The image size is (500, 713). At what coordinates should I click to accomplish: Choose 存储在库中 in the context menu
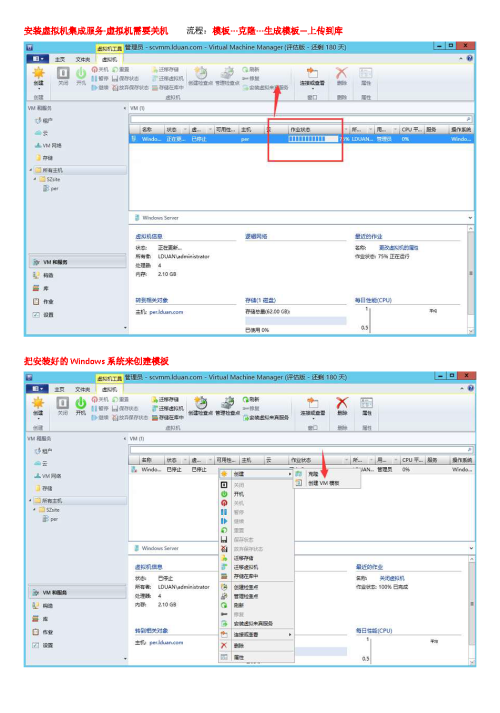click(256, 576)
